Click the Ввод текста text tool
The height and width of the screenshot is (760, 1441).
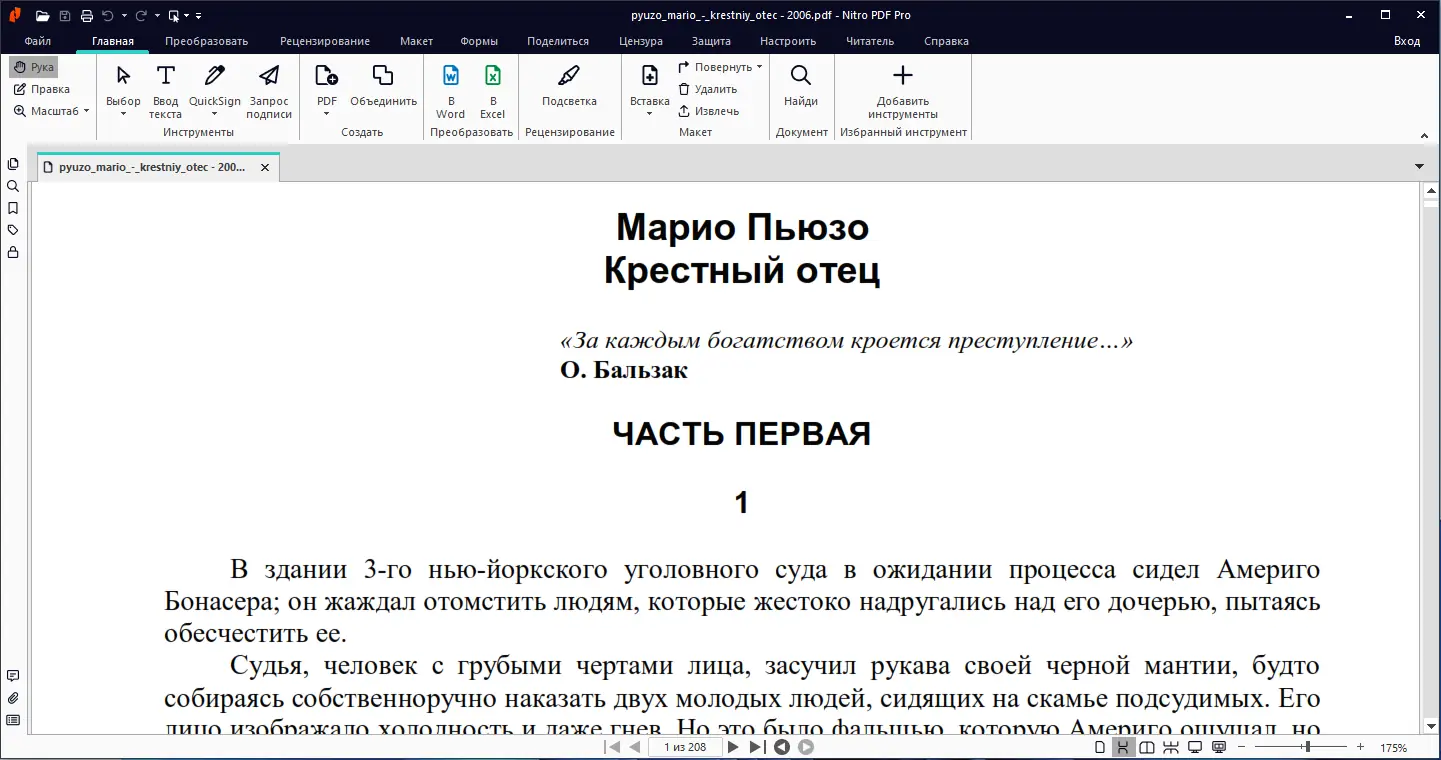click(165, 91)
